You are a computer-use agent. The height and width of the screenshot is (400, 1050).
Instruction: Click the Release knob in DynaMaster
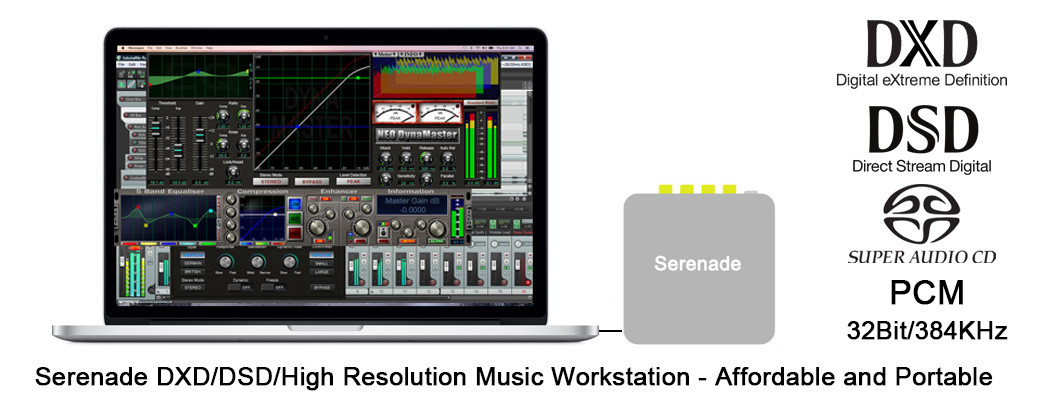tap(427, 158)
